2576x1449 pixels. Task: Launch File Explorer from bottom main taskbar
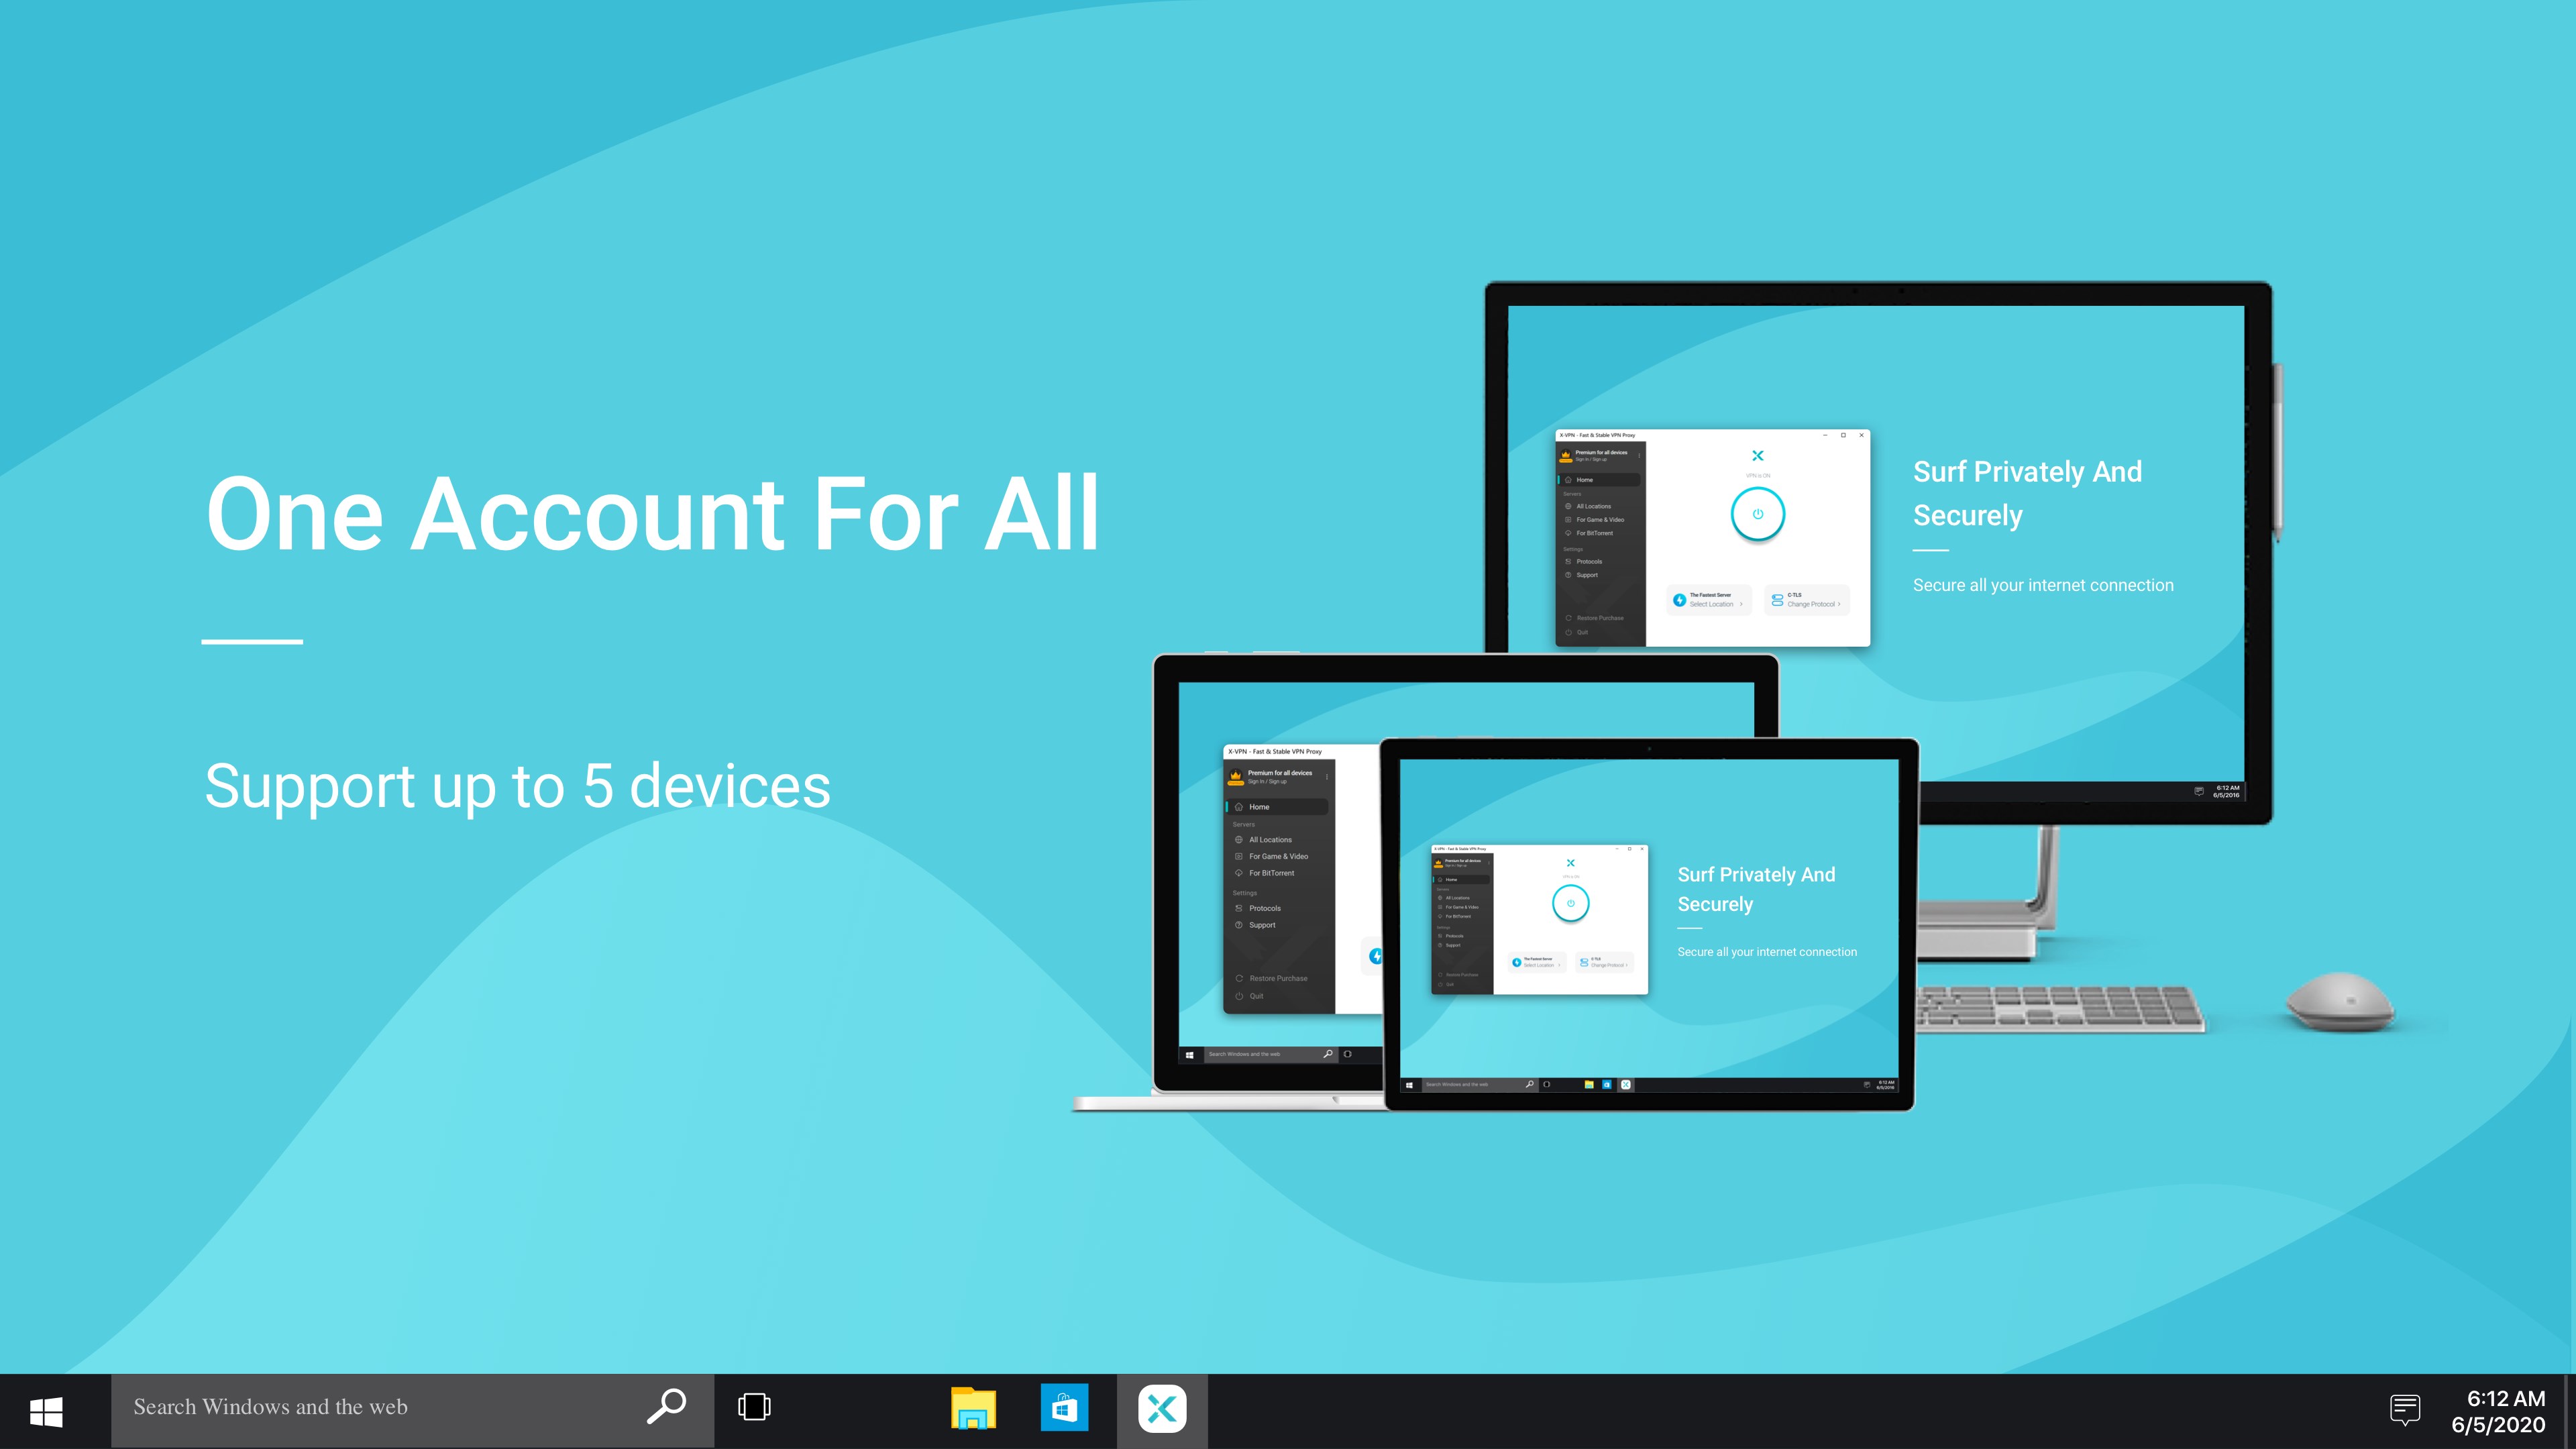pos(972,1409)
